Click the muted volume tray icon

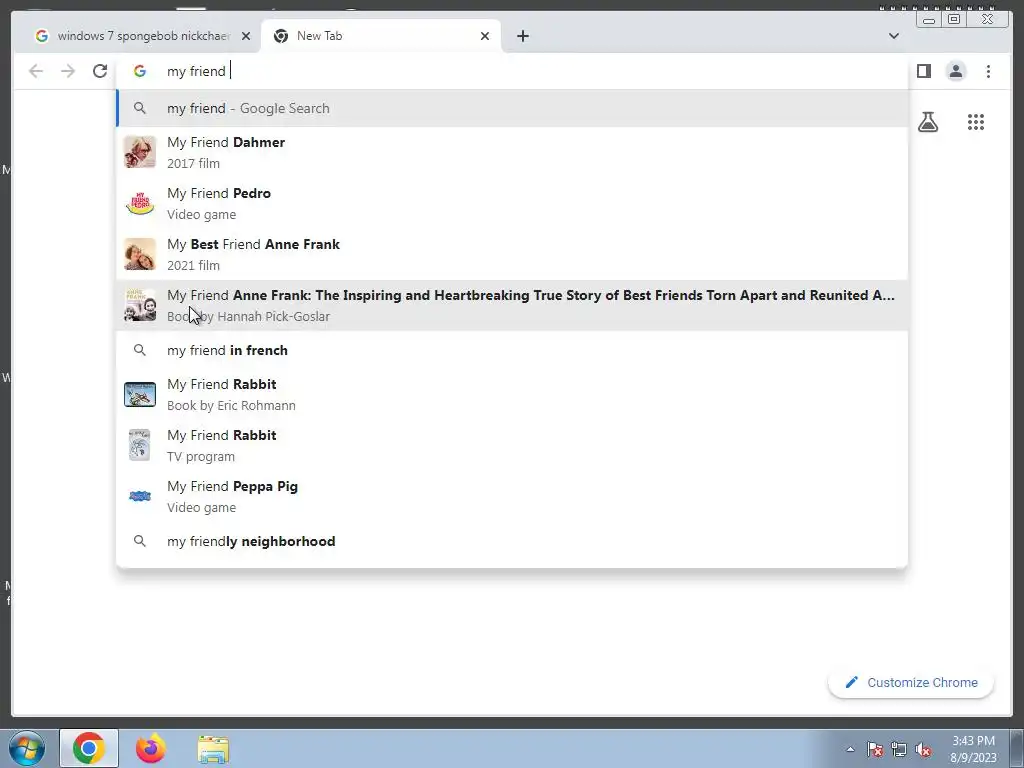[x=923, y=750]
